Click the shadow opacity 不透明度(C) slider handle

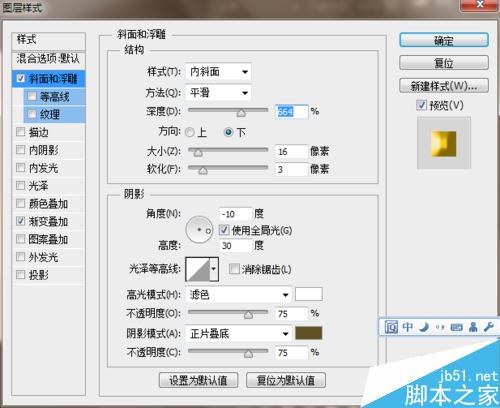(x=248, y=353)
